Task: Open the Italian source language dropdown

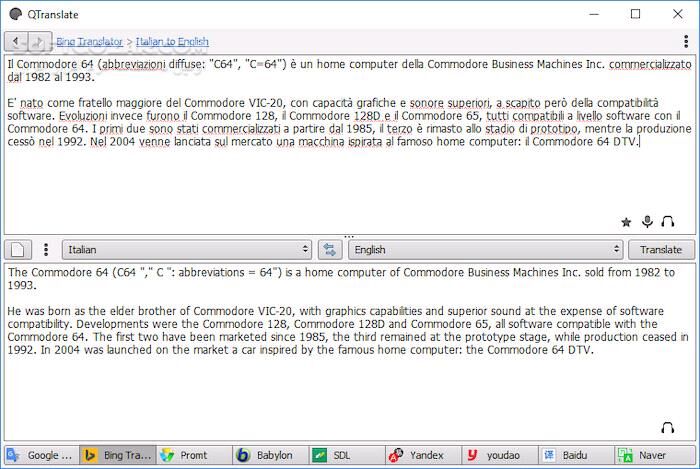Action: [x=187, y=249]
